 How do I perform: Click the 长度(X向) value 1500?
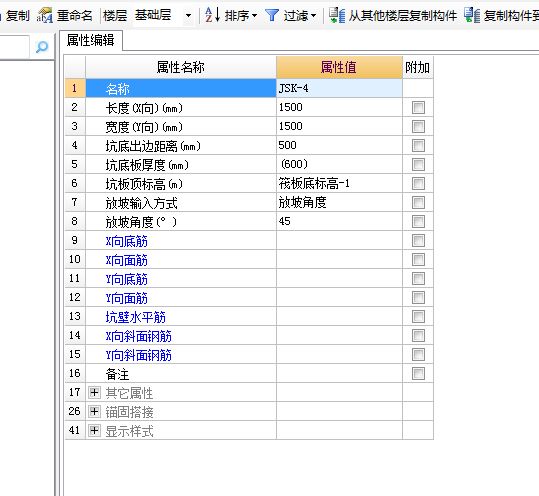(339, 108)
